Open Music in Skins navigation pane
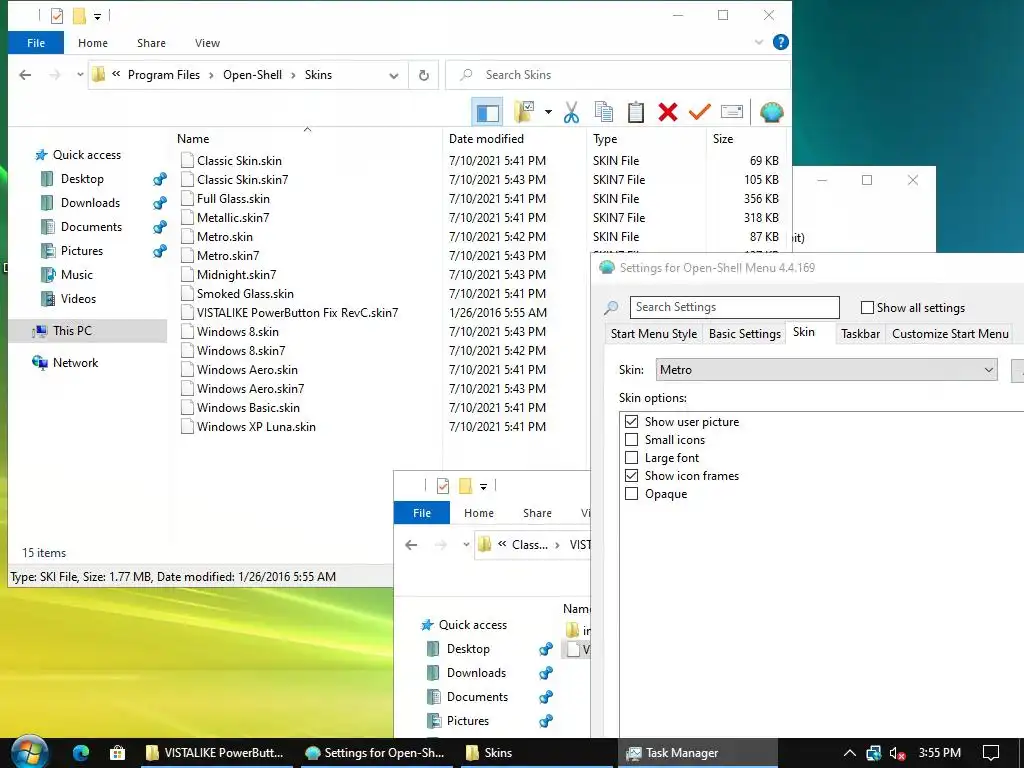This screenshot has height=768, width=1024. click(x=76, y=275)
